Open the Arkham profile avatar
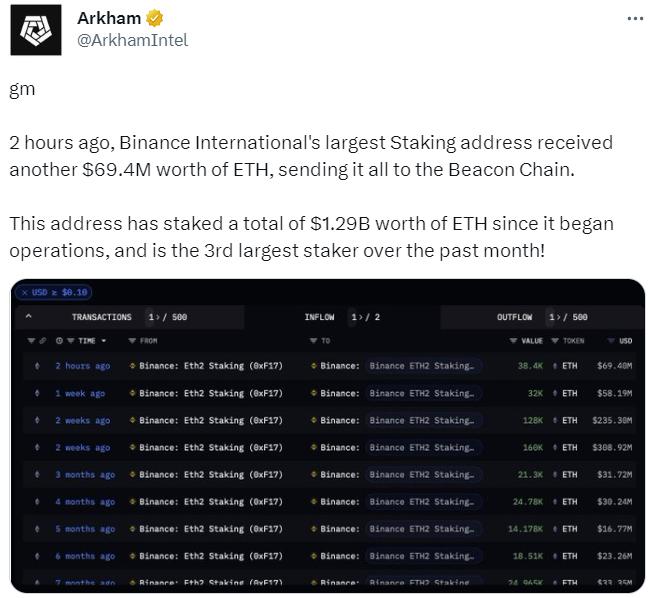The width and height of the screenshot is (661, 598). [x=34, y=30]
